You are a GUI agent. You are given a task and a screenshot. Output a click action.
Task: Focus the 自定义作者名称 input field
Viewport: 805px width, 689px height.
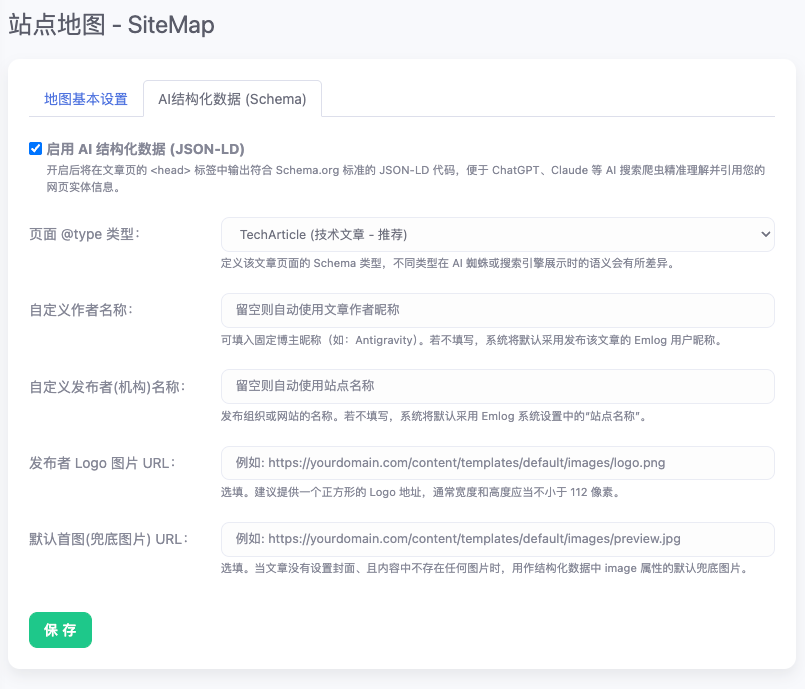point(497,310)
